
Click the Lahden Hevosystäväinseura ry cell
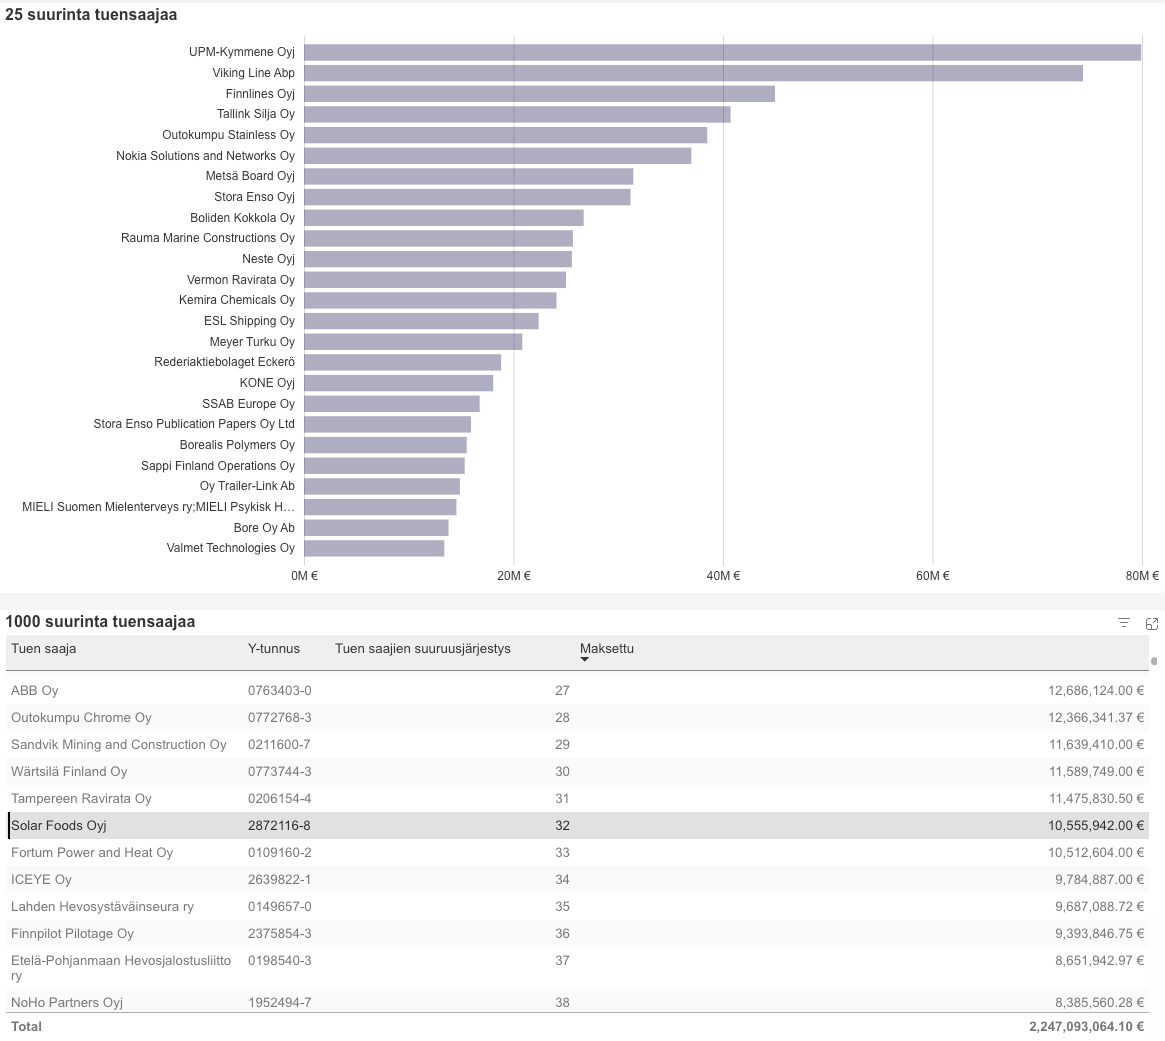point(103,907)
